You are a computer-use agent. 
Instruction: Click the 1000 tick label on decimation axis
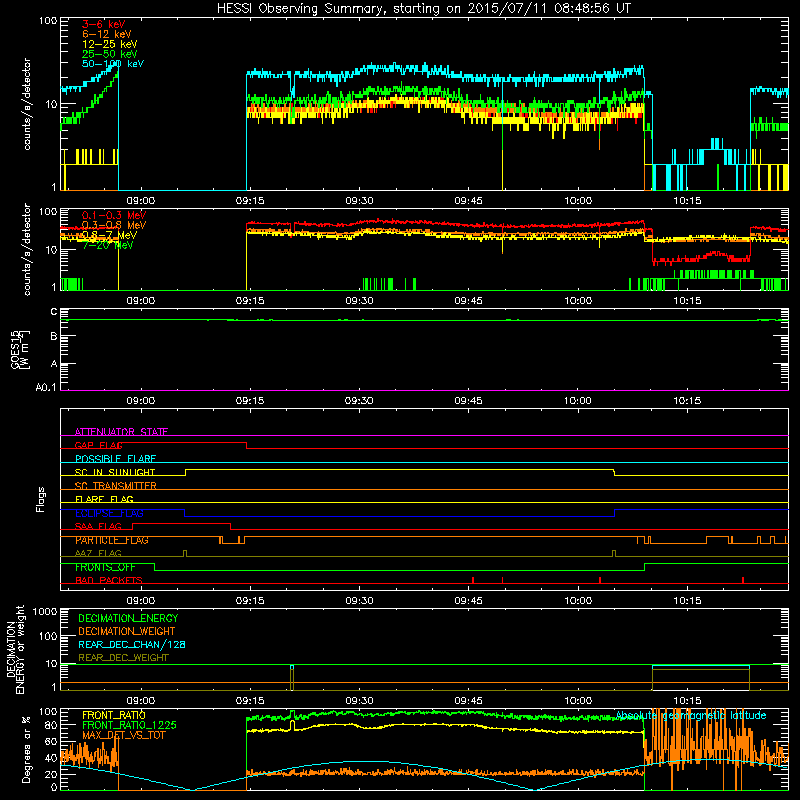click(x=45, y=612)
